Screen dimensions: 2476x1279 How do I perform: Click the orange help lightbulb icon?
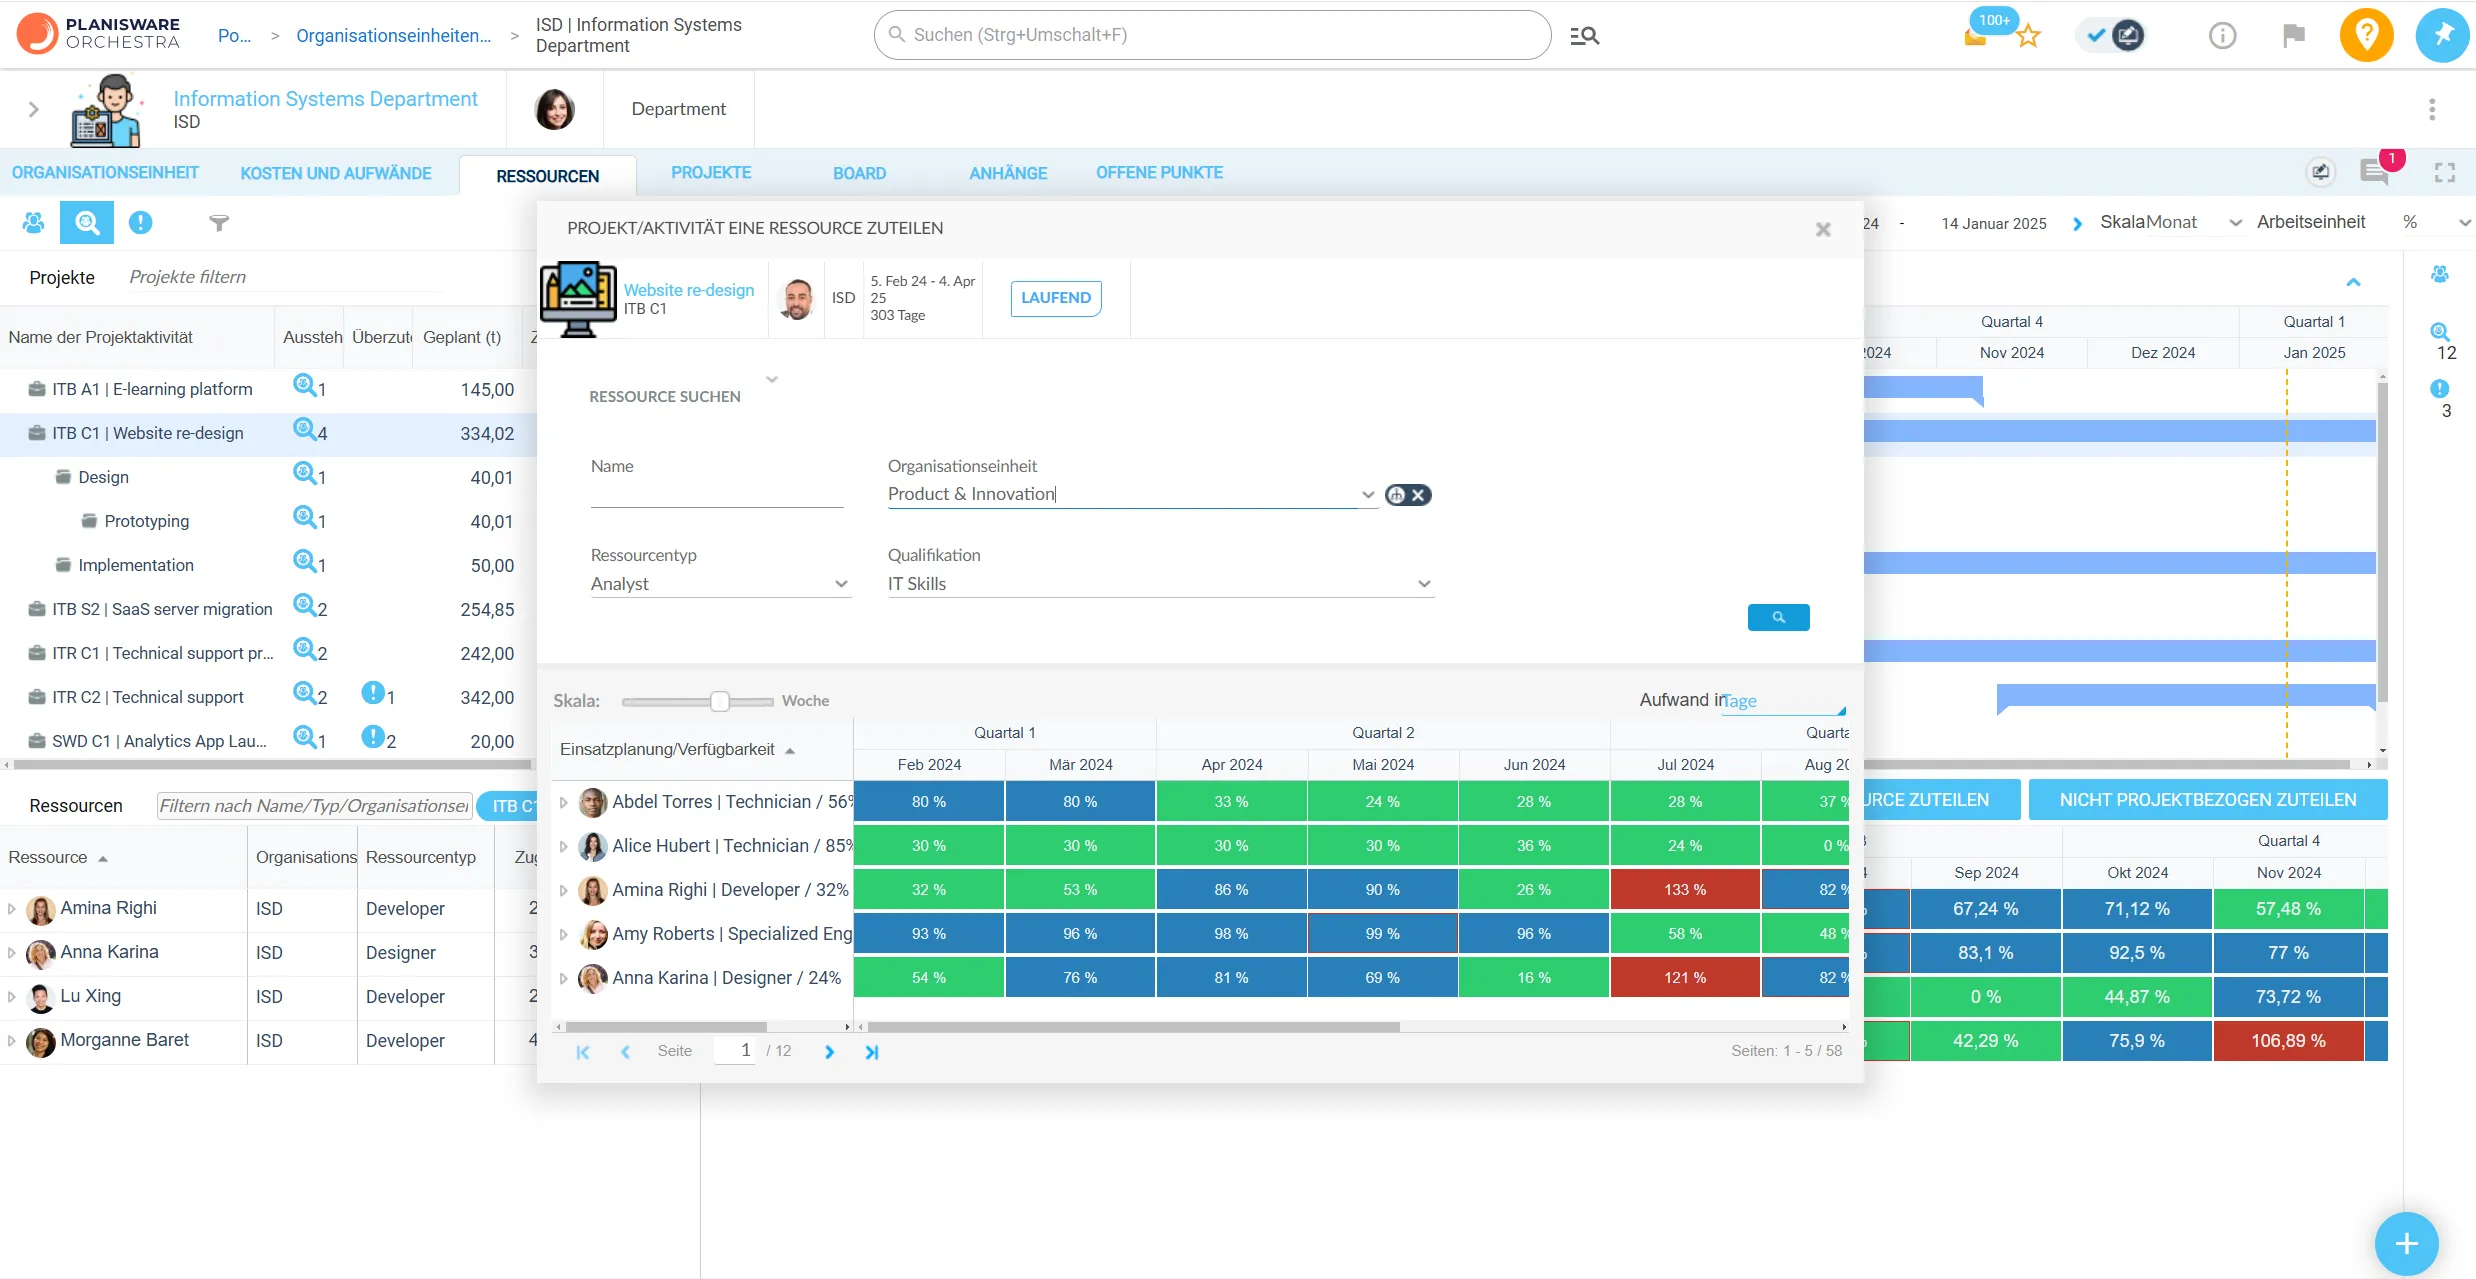(x=2365, y=35)
